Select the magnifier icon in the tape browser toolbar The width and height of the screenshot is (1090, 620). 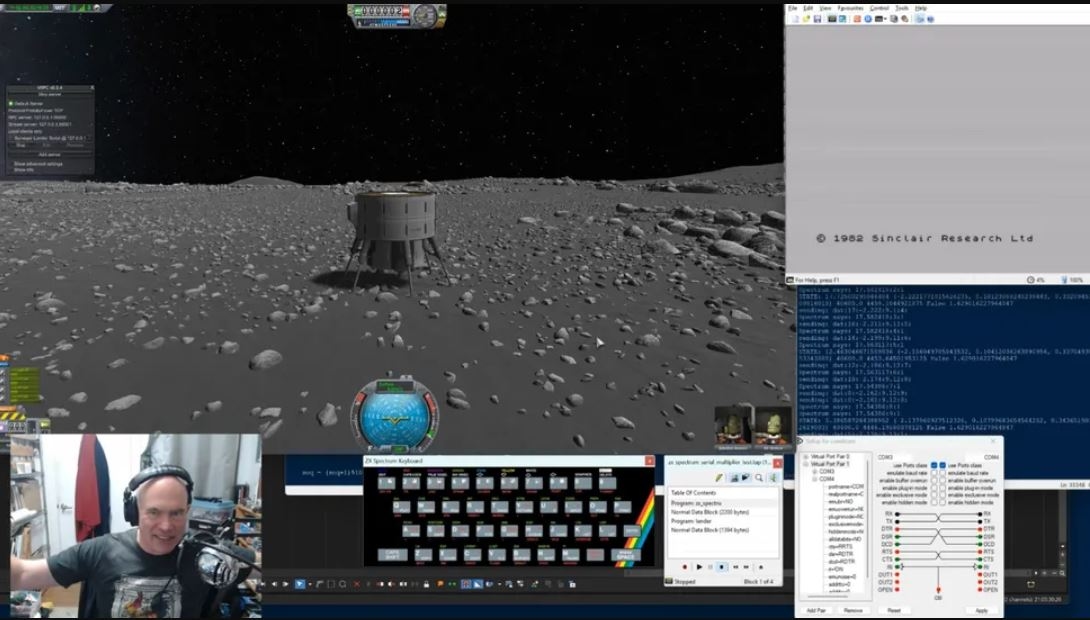pos(758,477)
